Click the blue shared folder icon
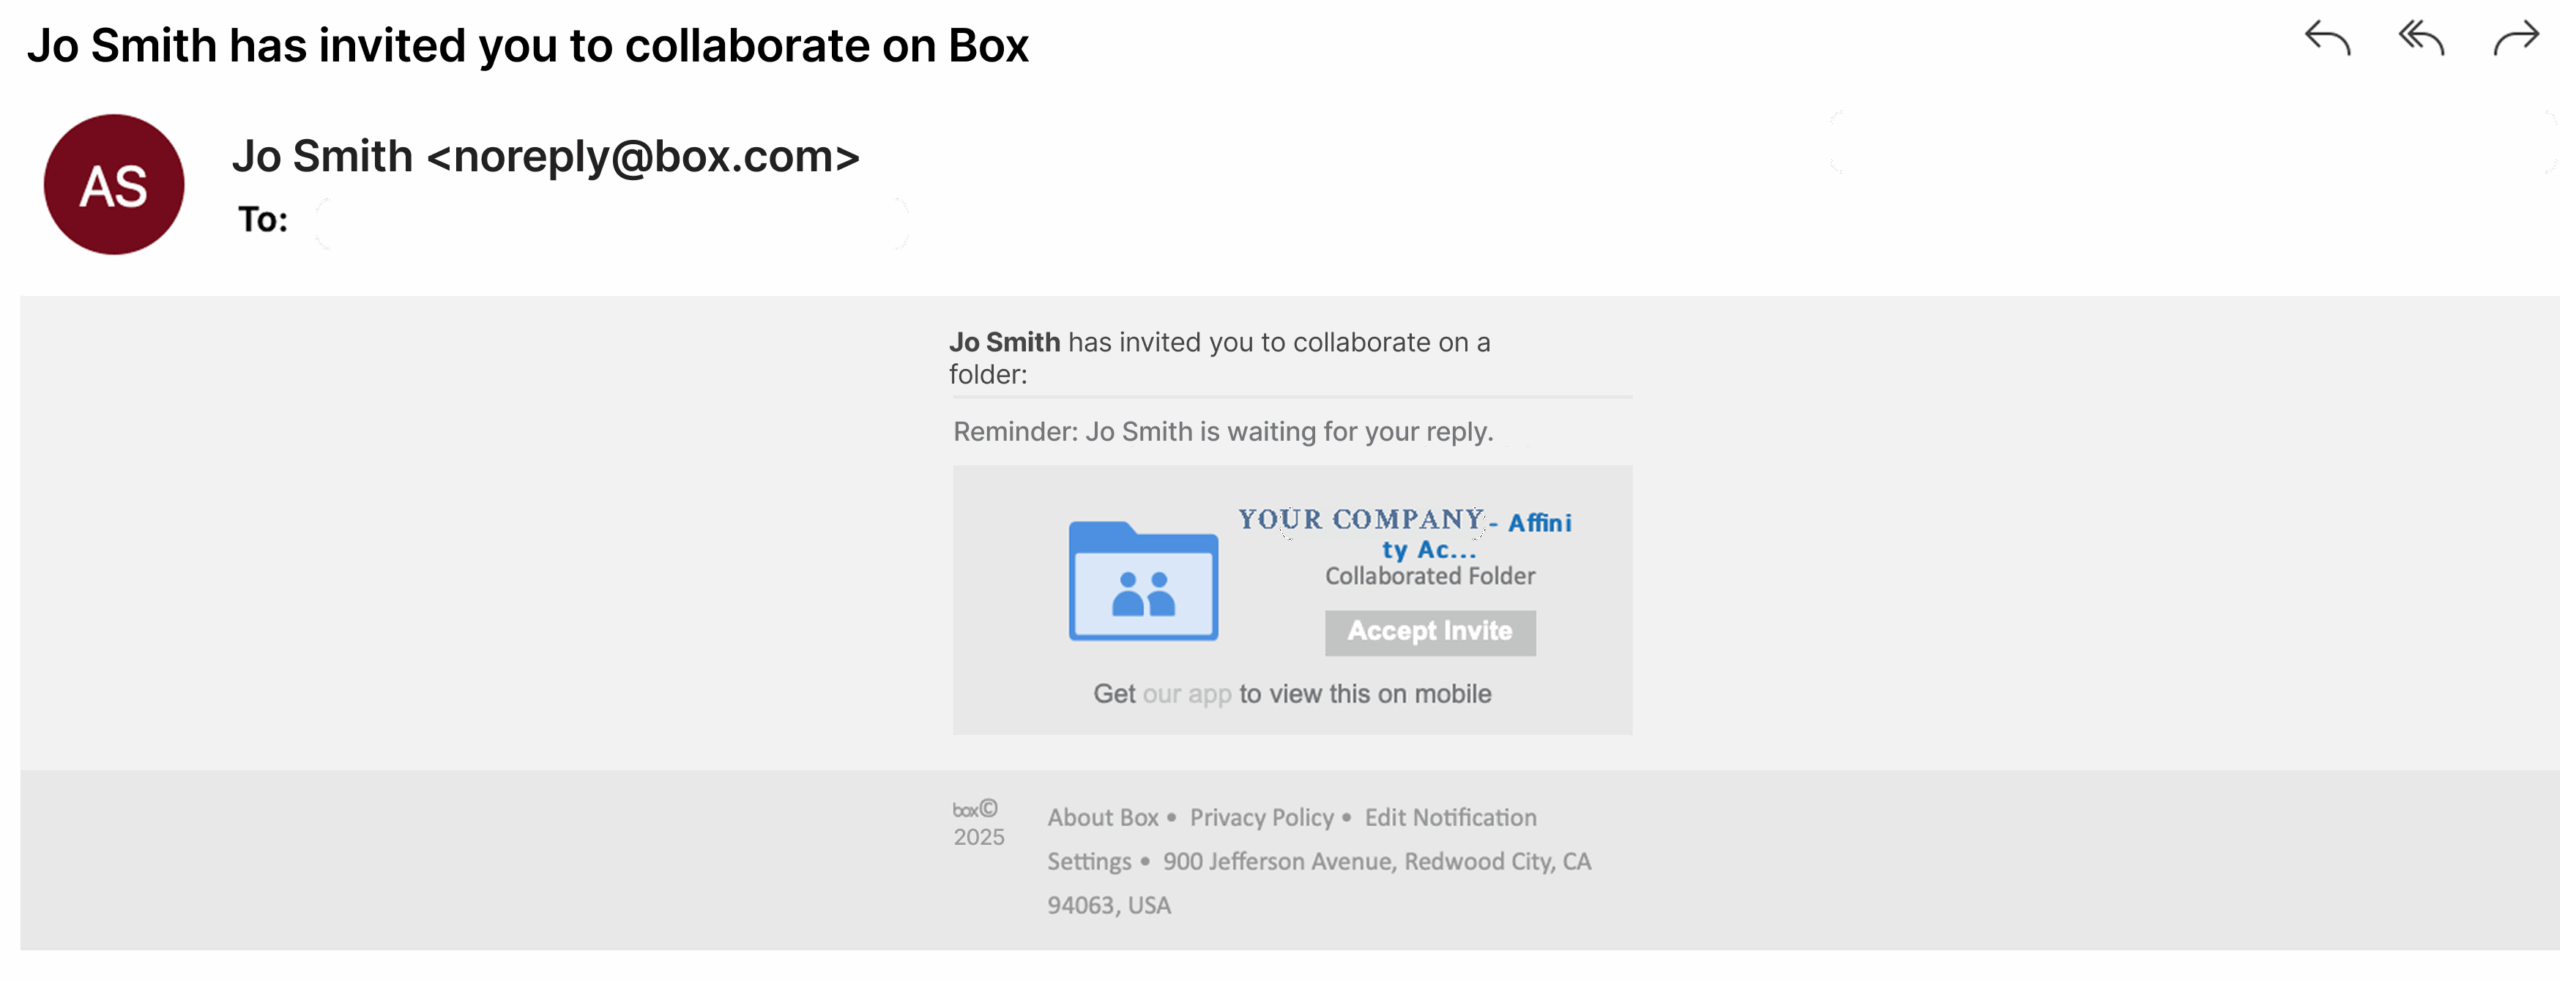Viewport: 2560px width, 981px height. [1143, 581]
